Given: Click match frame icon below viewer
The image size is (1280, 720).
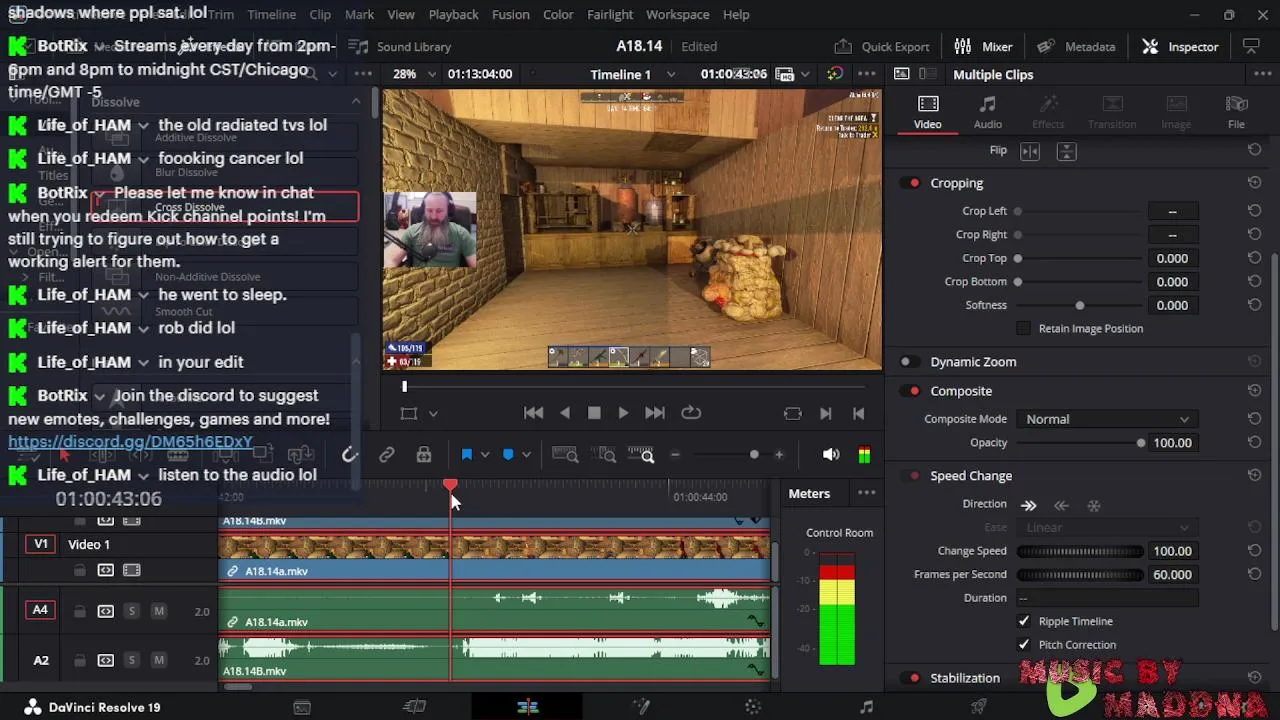Looking at the screenshot, I should [792, 413].
